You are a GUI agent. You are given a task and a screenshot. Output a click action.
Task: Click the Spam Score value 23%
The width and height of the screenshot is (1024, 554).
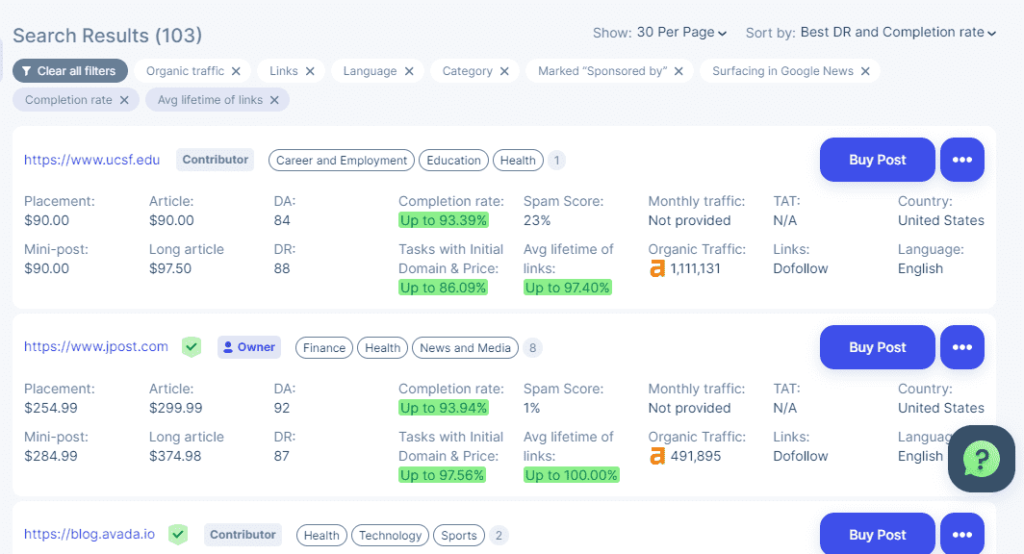[537, 221]
